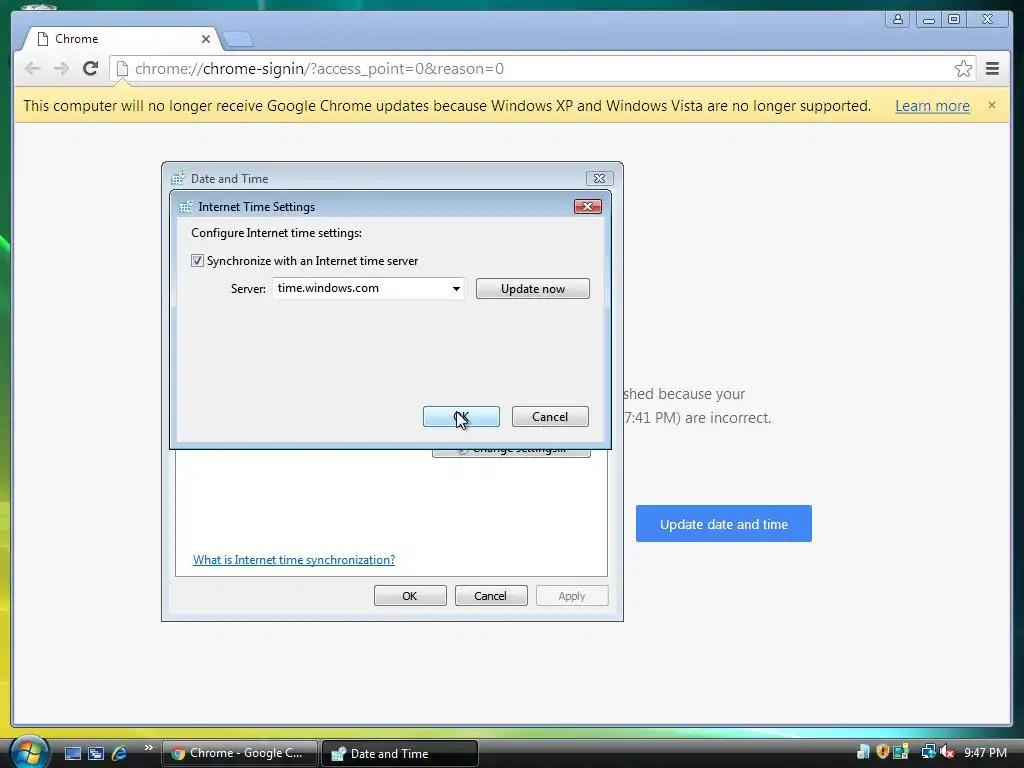Dismiss the yellow update warning bar

pyautogui.click(x=991, y=105)
